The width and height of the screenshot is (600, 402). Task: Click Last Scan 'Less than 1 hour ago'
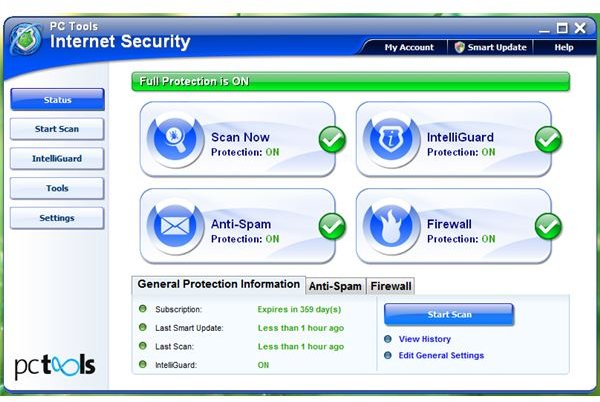[x=301, y=347]
